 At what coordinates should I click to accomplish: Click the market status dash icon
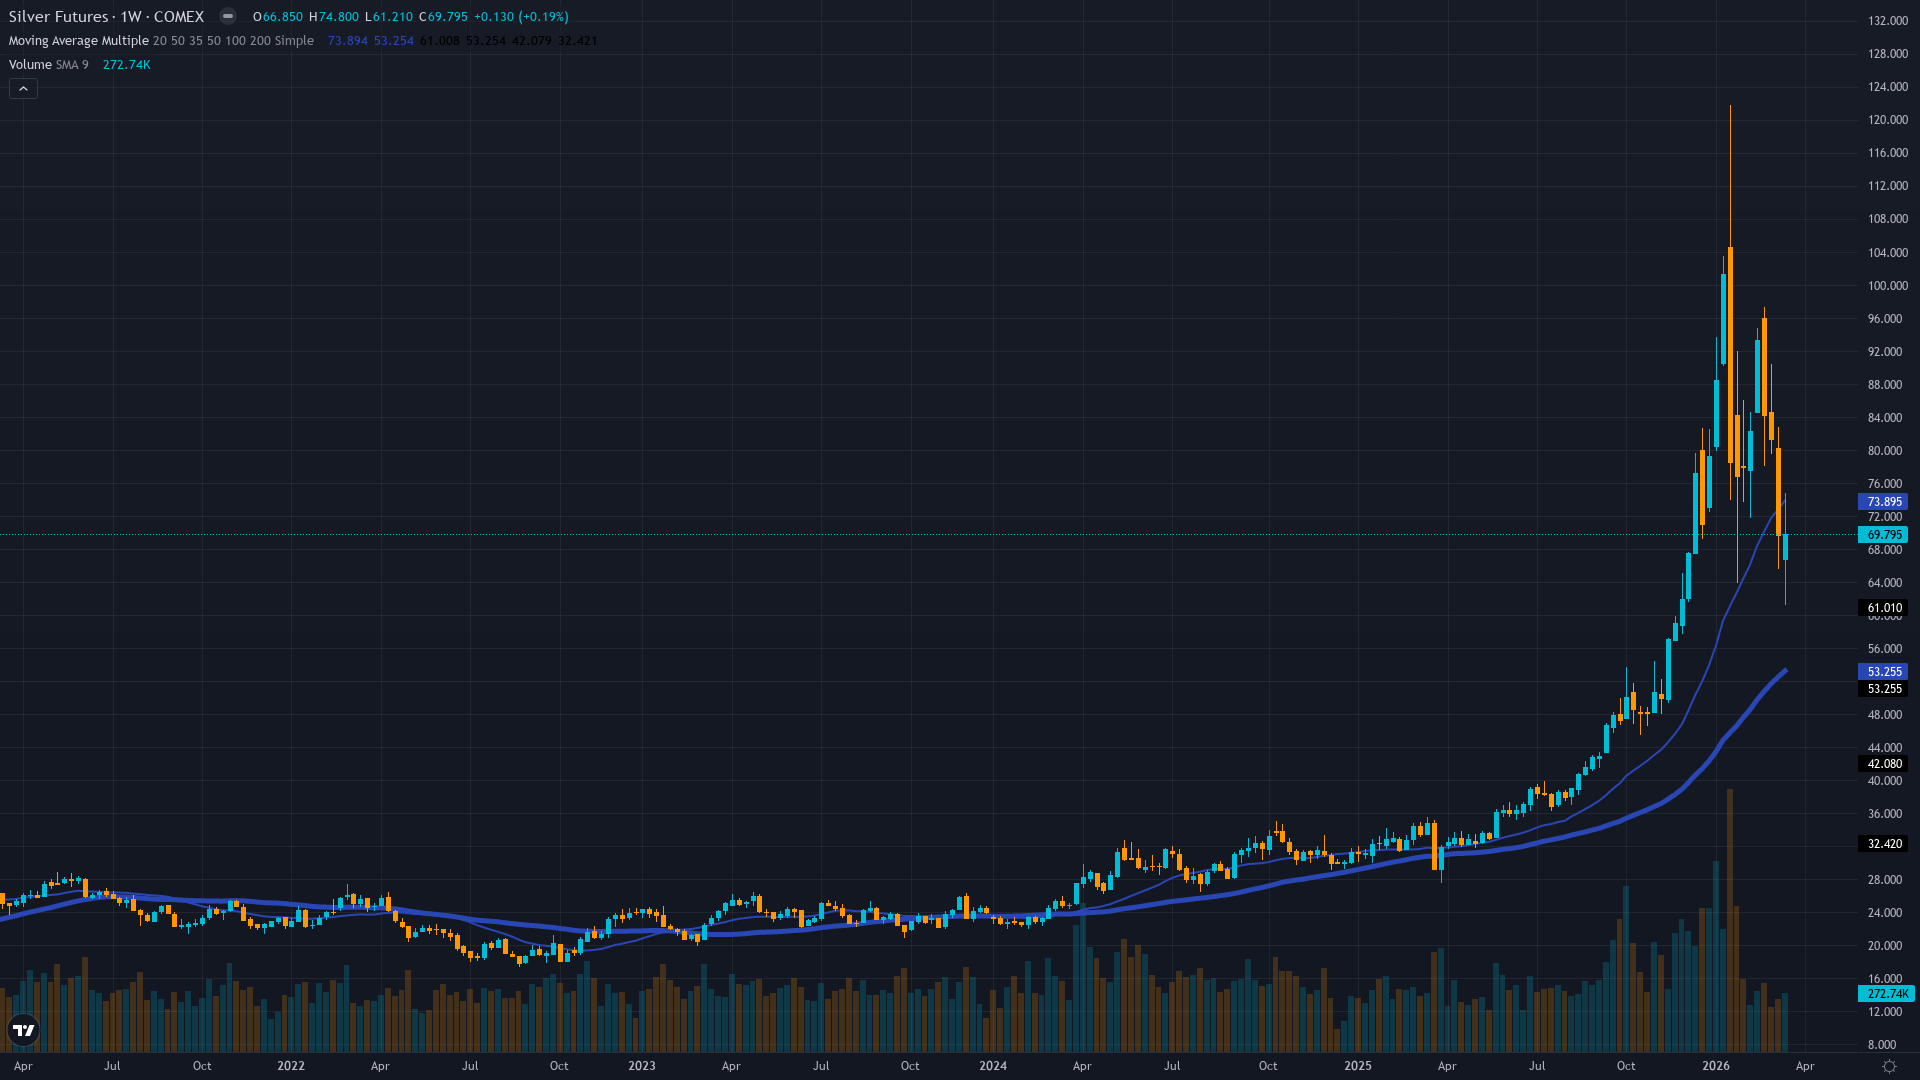(228, 16)
